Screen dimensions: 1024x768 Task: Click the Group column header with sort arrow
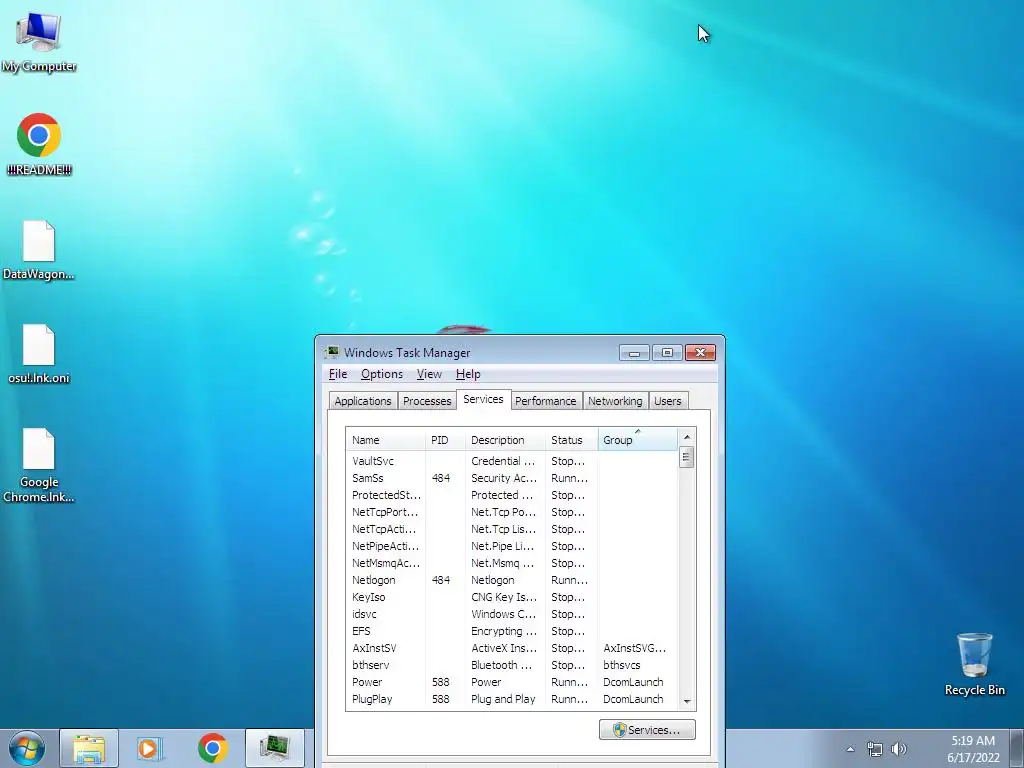tap(637, 440)
